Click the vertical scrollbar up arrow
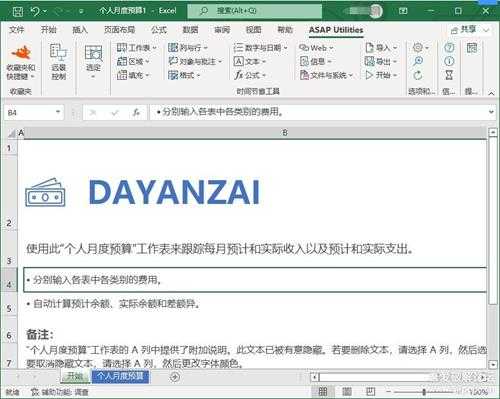 tap(493, 133)
